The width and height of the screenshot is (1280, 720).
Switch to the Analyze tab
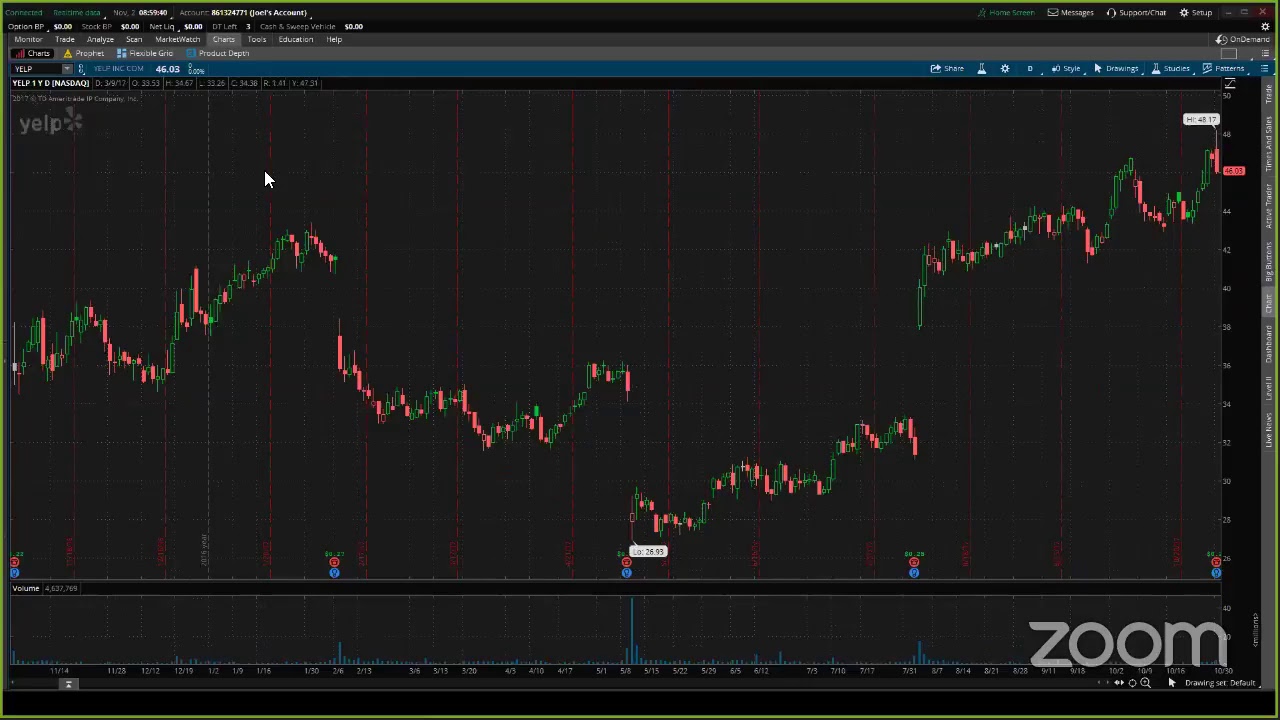(100, 40)
